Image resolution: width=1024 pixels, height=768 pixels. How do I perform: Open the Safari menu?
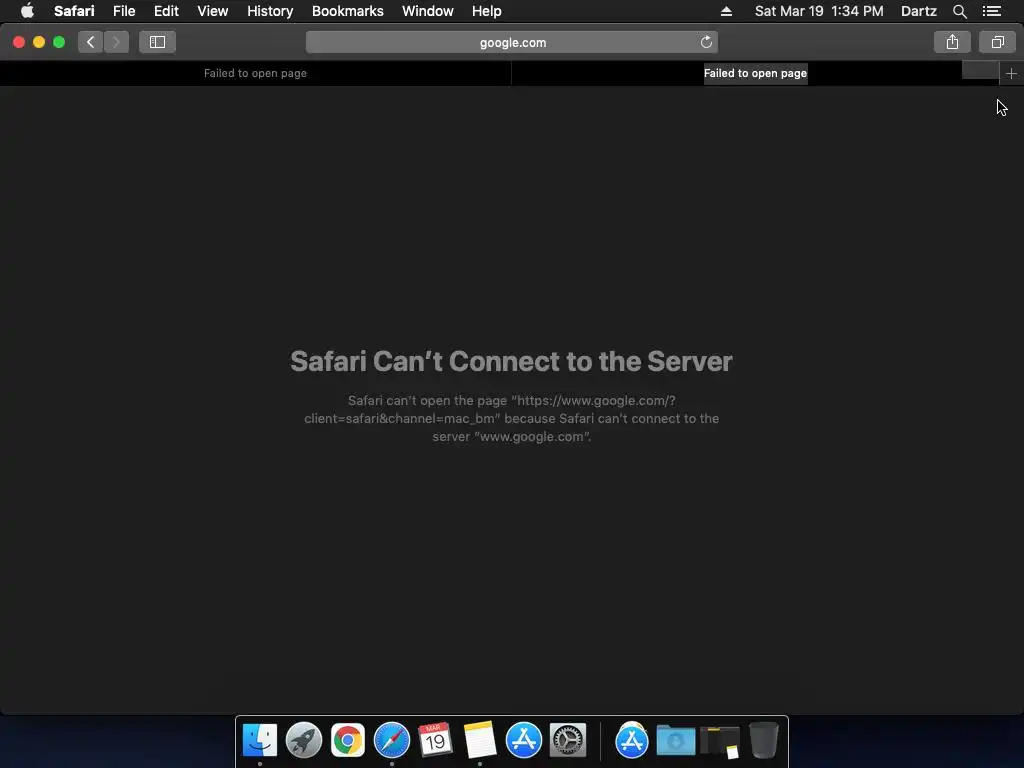(74, 11)
